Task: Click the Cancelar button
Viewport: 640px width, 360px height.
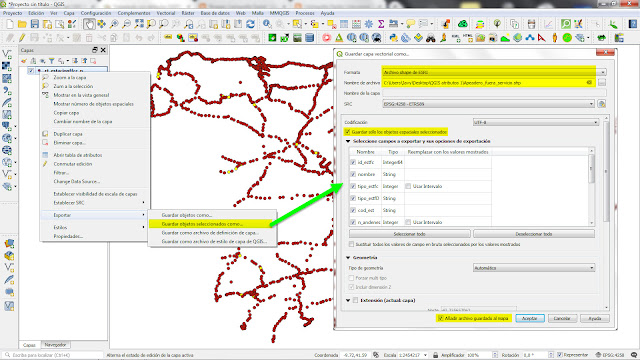Action: pos(562,318)
